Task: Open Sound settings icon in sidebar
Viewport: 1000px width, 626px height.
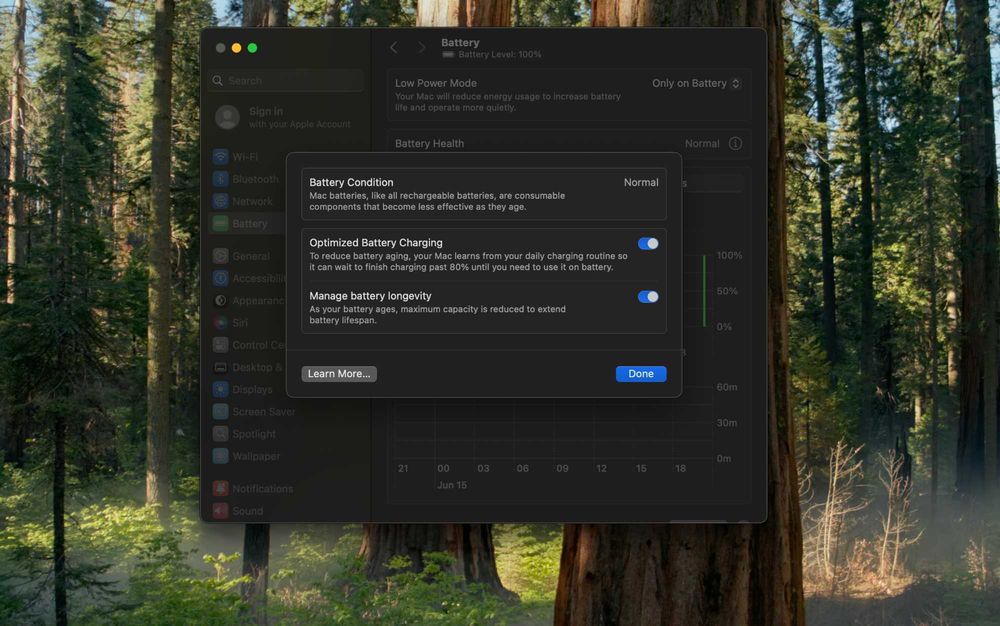Action: point(221,511)
